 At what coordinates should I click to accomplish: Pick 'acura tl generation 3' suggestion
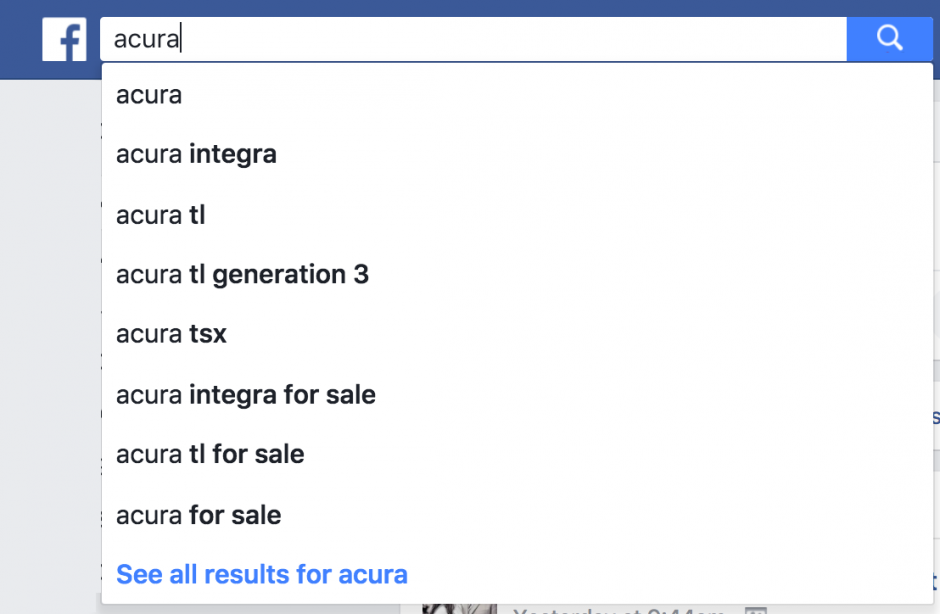click(x=242, y=274)
